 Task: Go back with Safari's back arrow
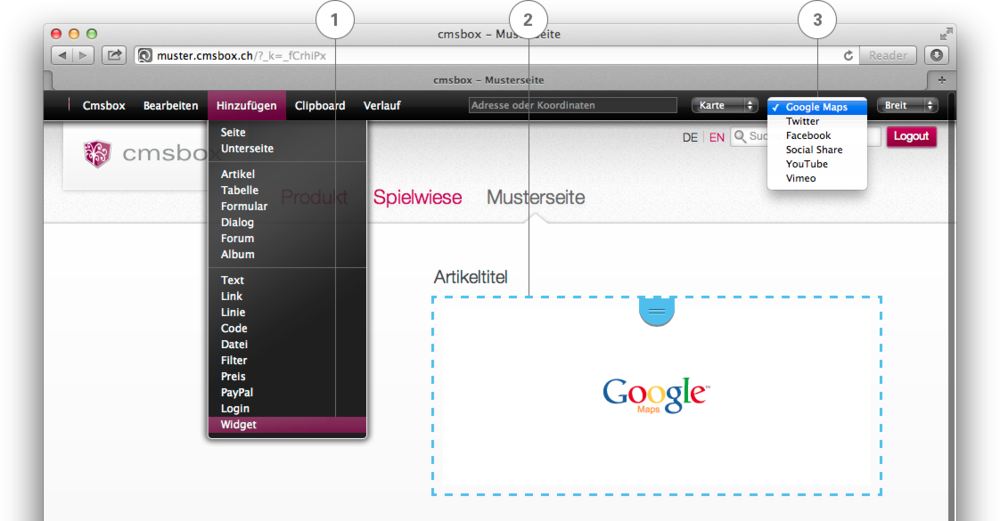point(61,55)
